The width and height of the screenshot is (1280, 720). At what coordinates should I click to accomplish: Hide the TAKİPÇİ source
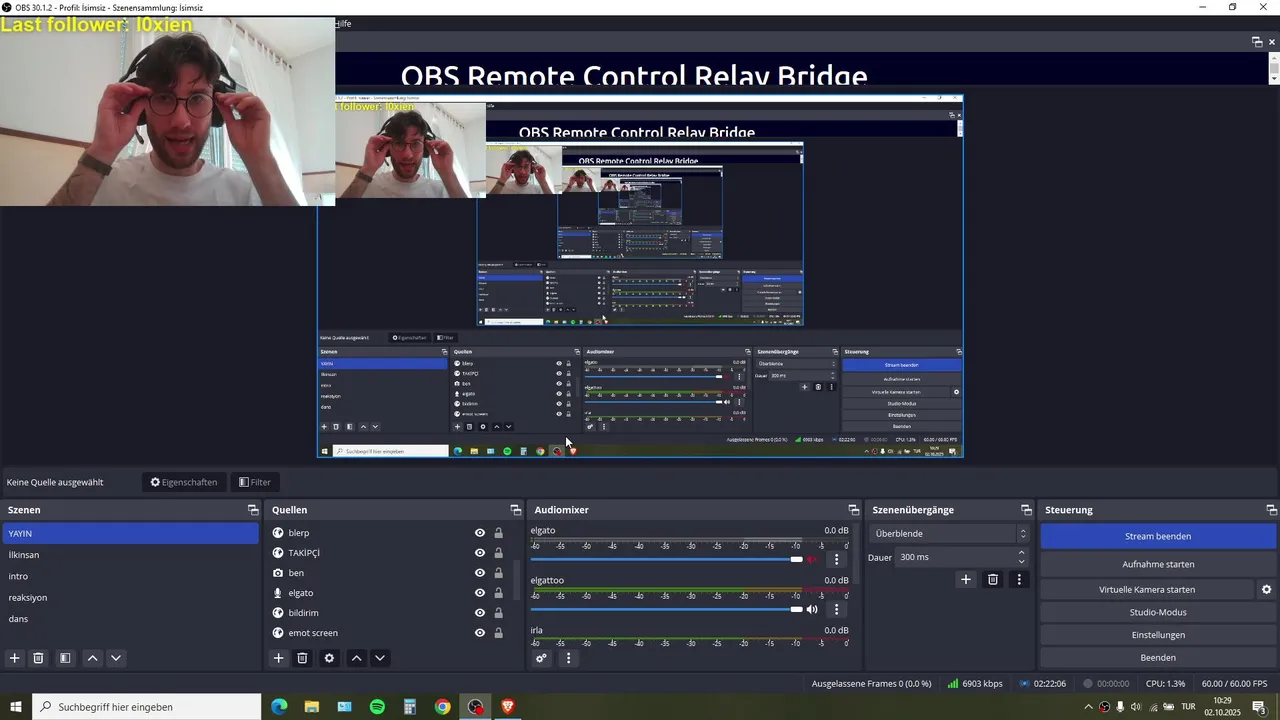480,553
